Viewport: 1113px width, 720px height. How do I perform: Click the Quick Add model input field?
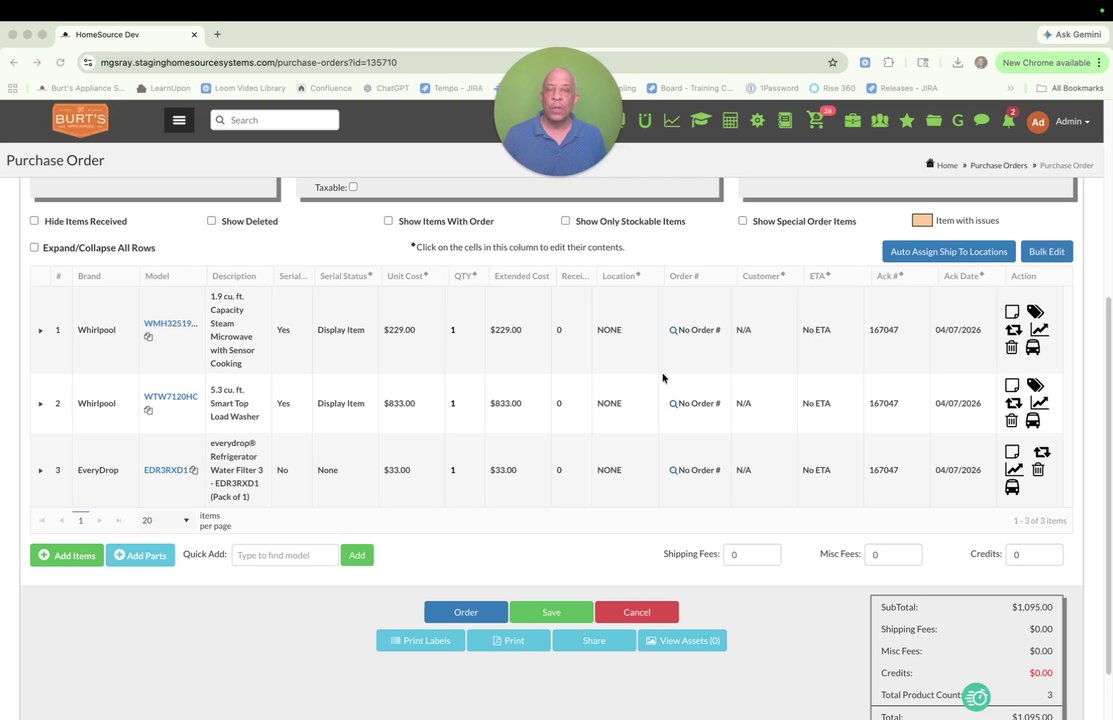[285, 555]
